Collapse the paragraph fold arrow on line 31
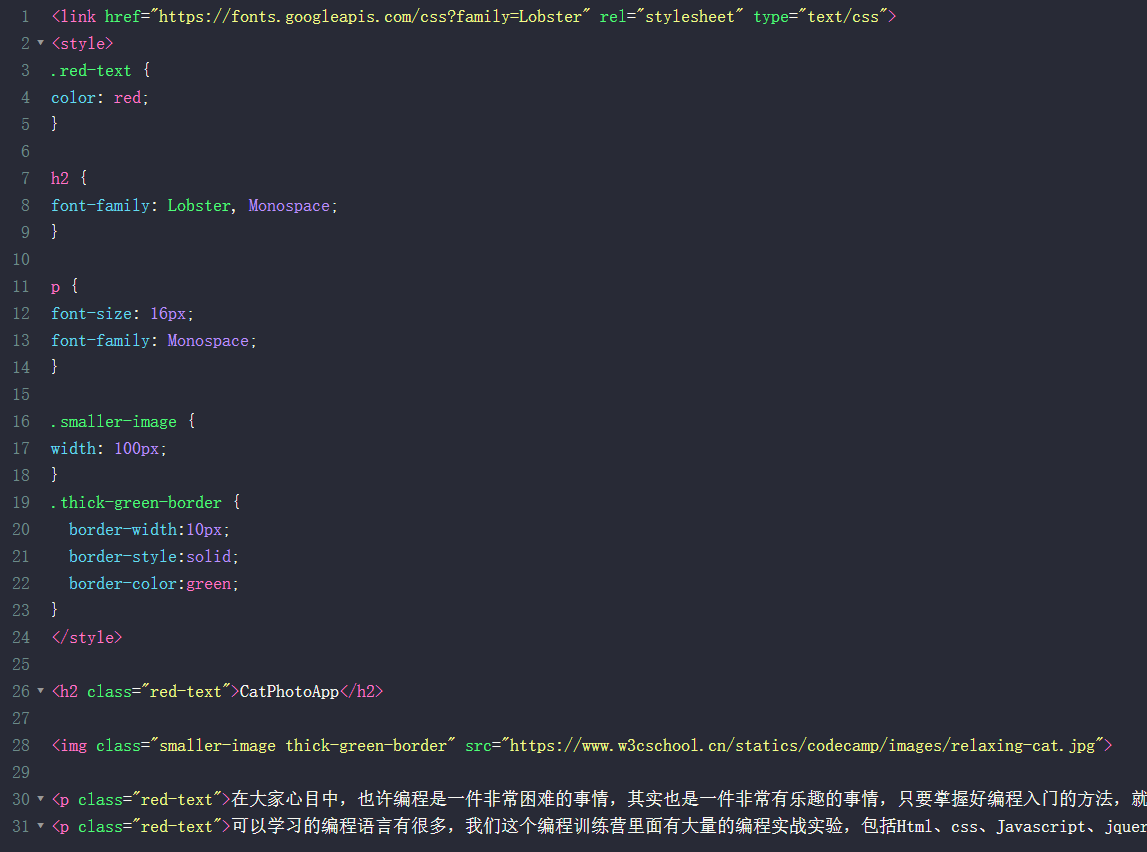Viewport: 1147px width, 852px height. pos(40,826)
